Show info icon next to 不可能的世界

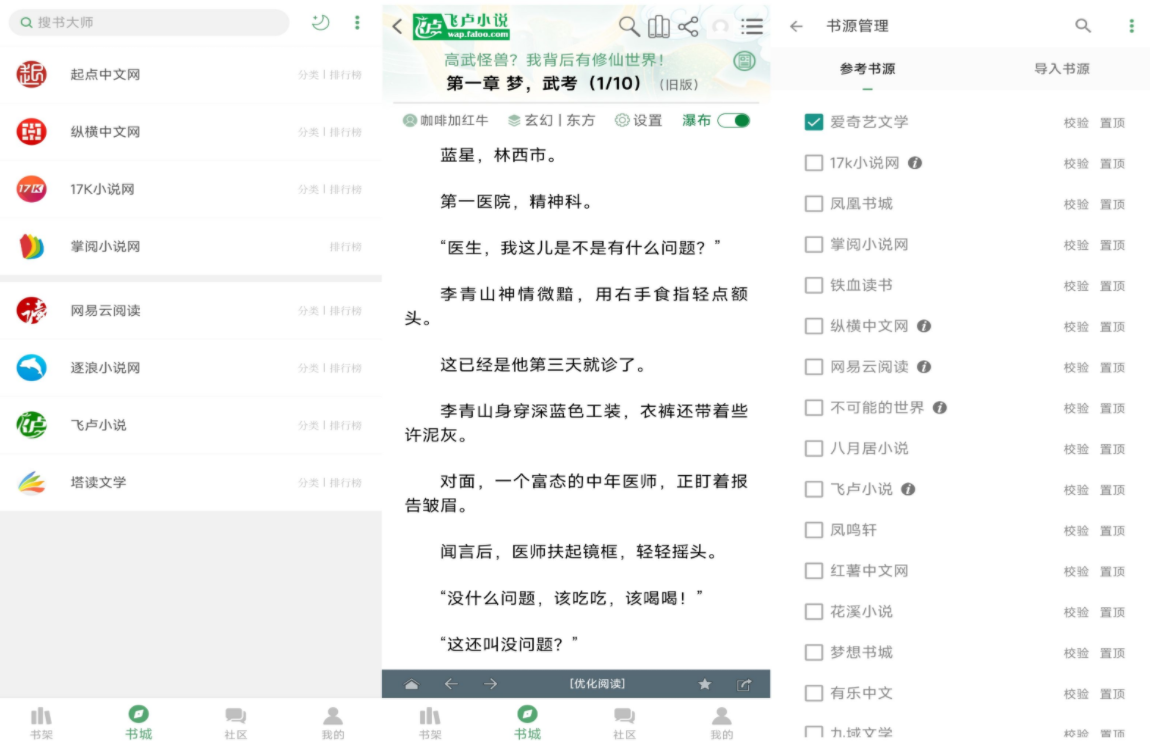coord(940,407)
